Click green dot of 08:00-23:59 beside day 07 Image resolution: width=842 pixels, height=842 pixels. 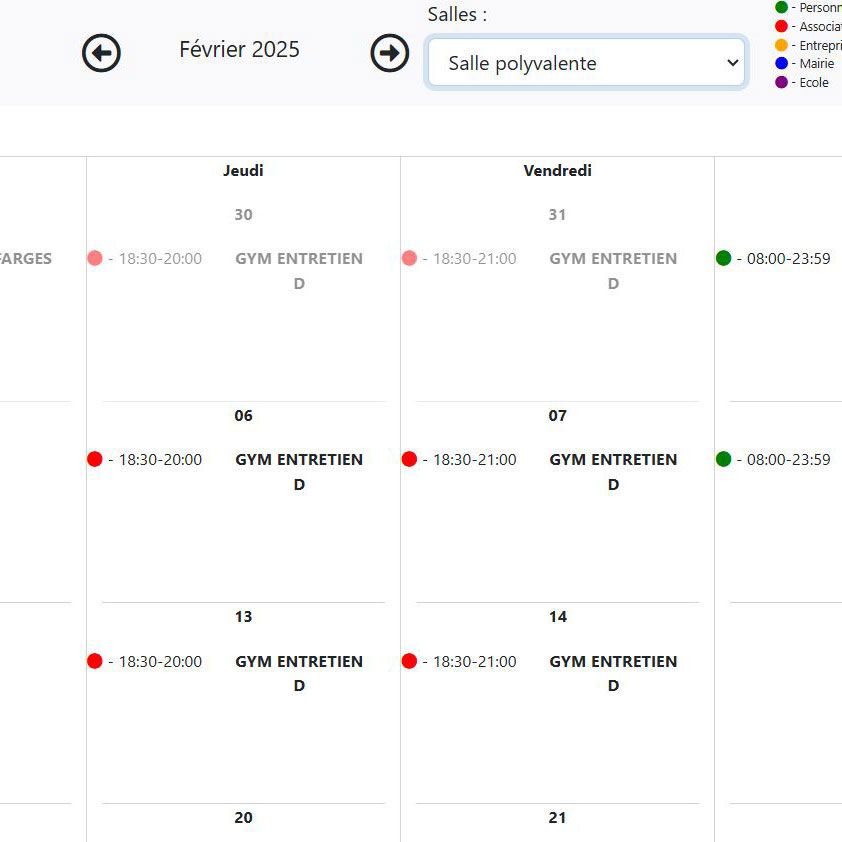(723, 459)
